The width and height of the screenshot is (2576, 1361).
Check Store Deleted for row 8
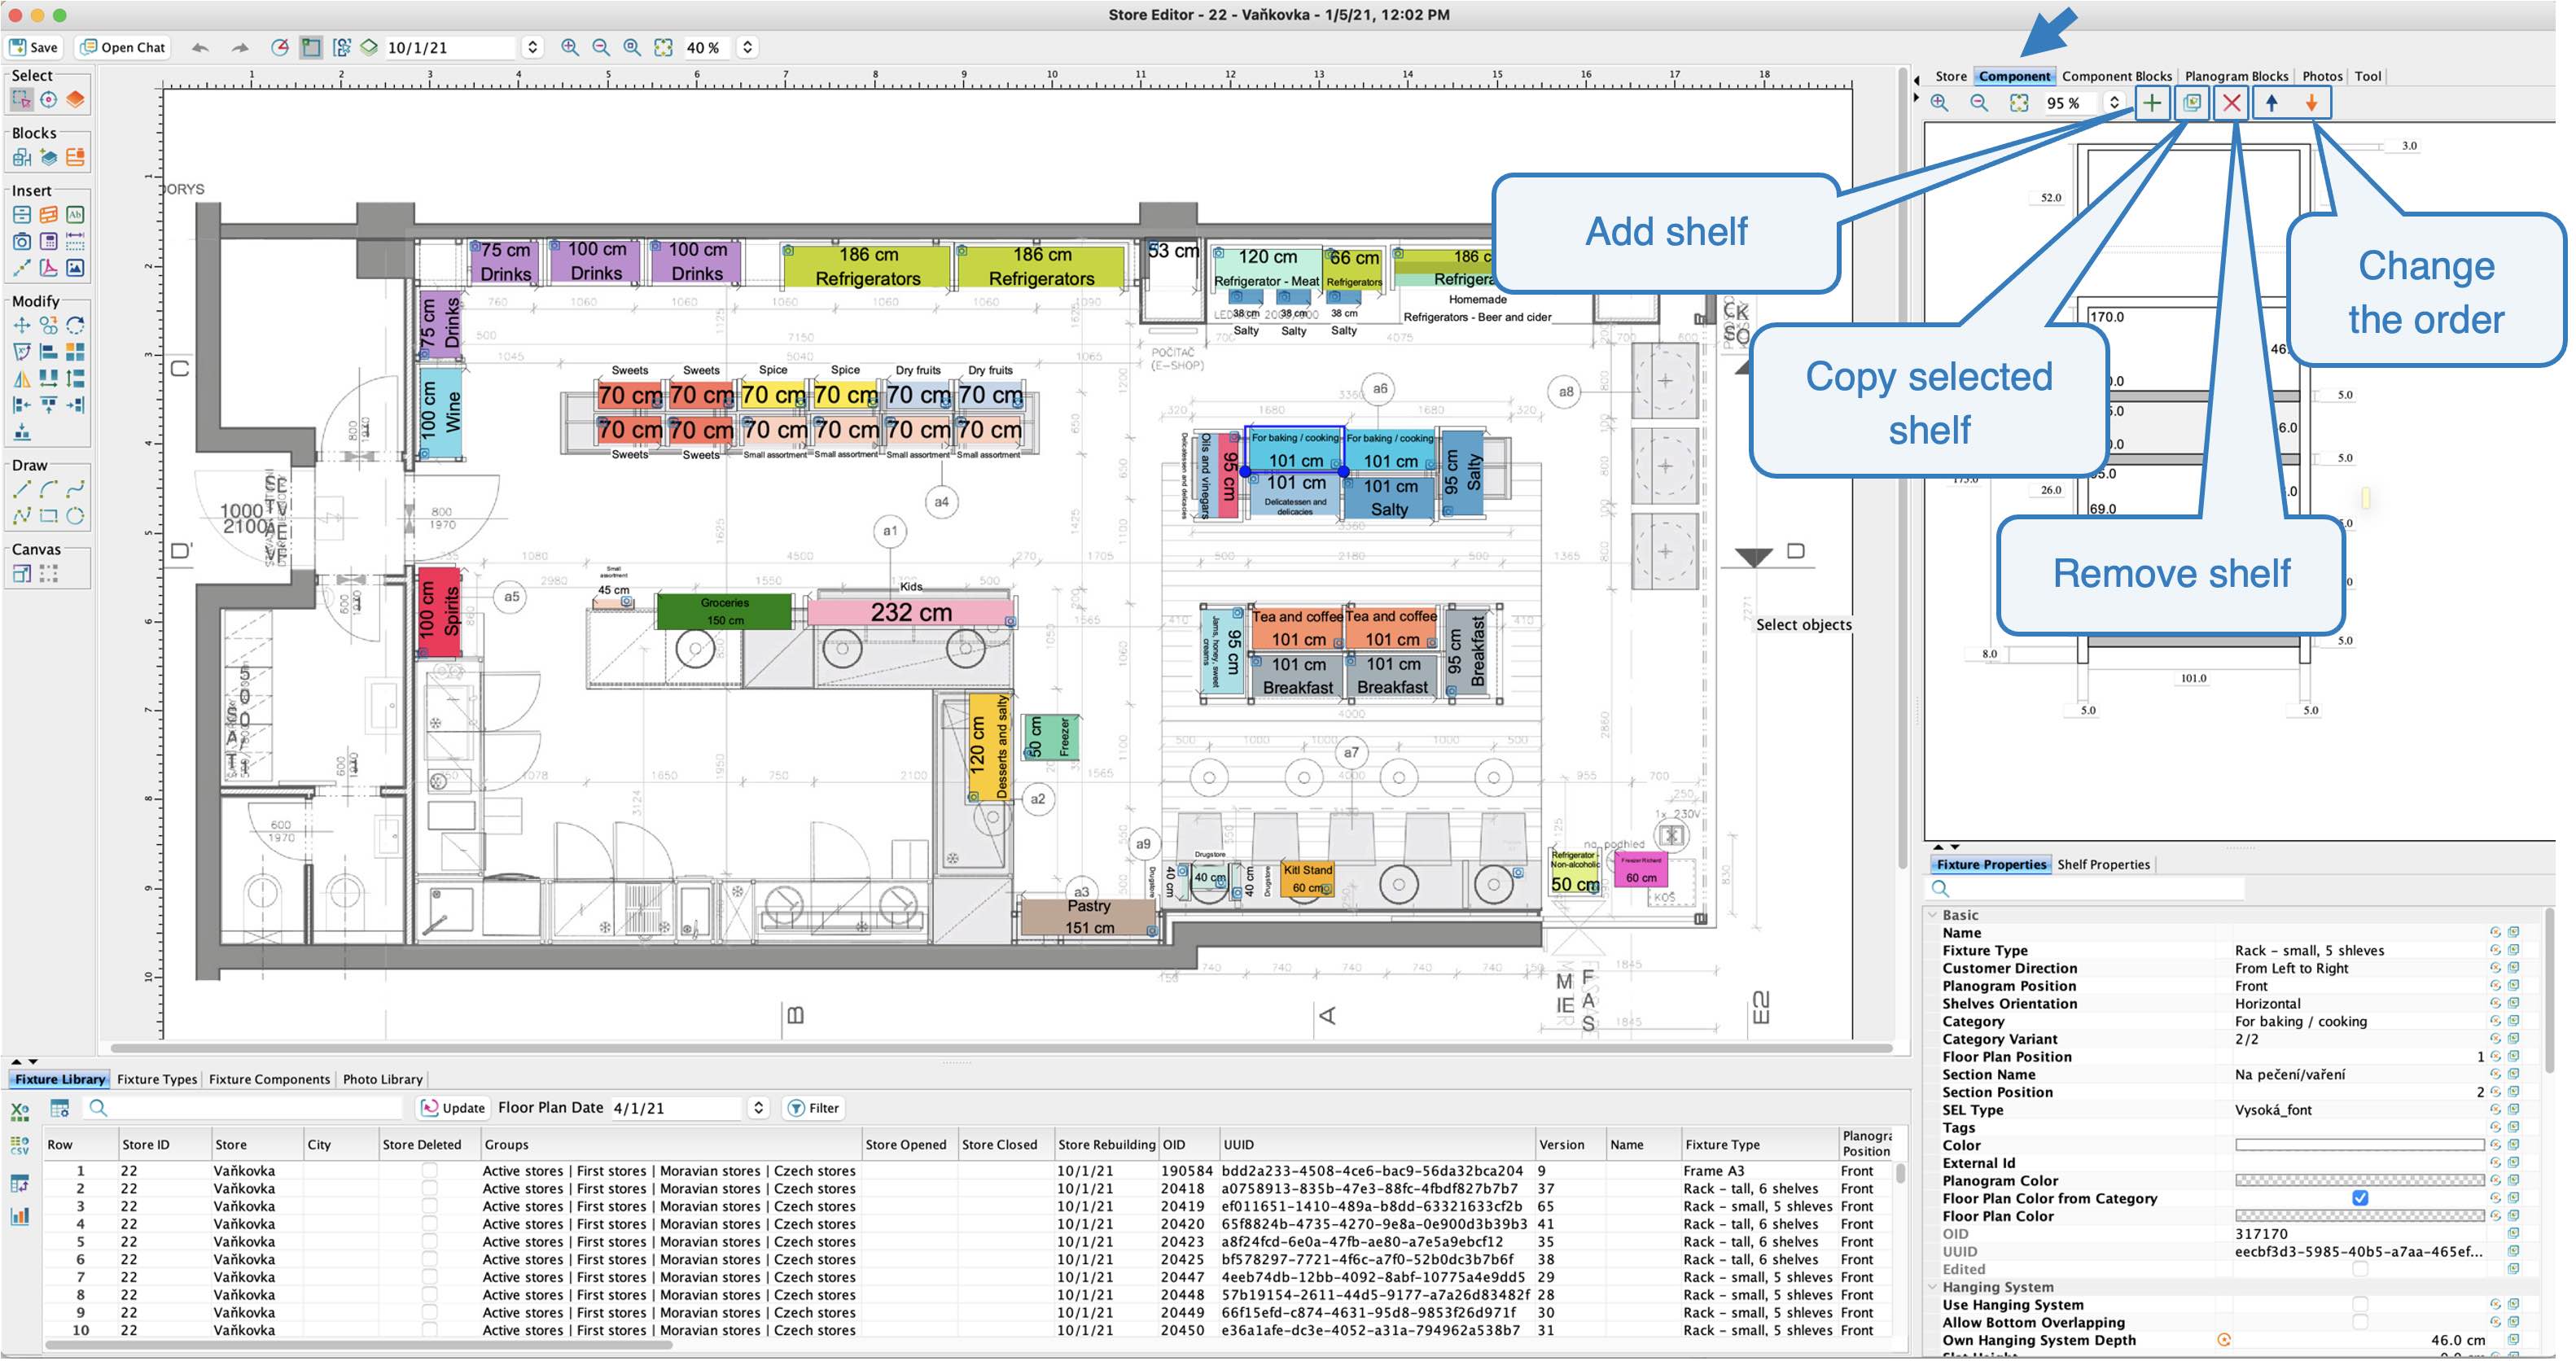coord(429,1294)
